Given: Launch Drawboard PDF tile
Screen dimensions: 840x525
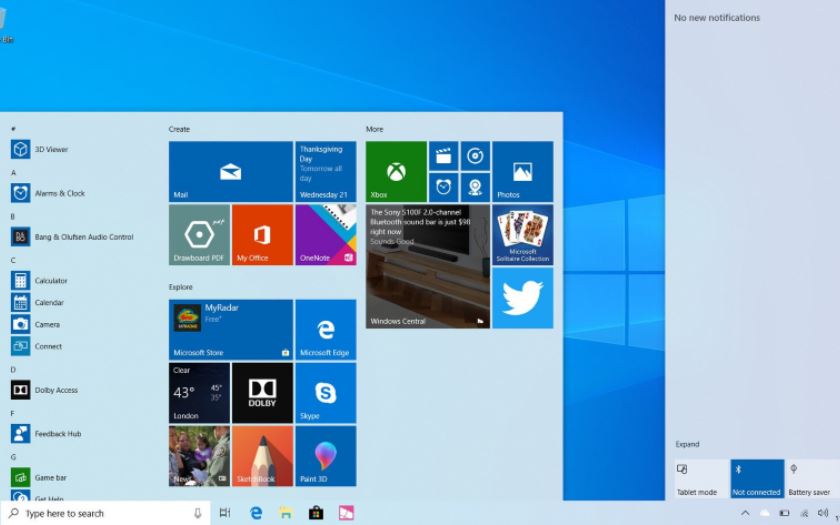Looking at the screenshot, I should click(x=199, y=235).
